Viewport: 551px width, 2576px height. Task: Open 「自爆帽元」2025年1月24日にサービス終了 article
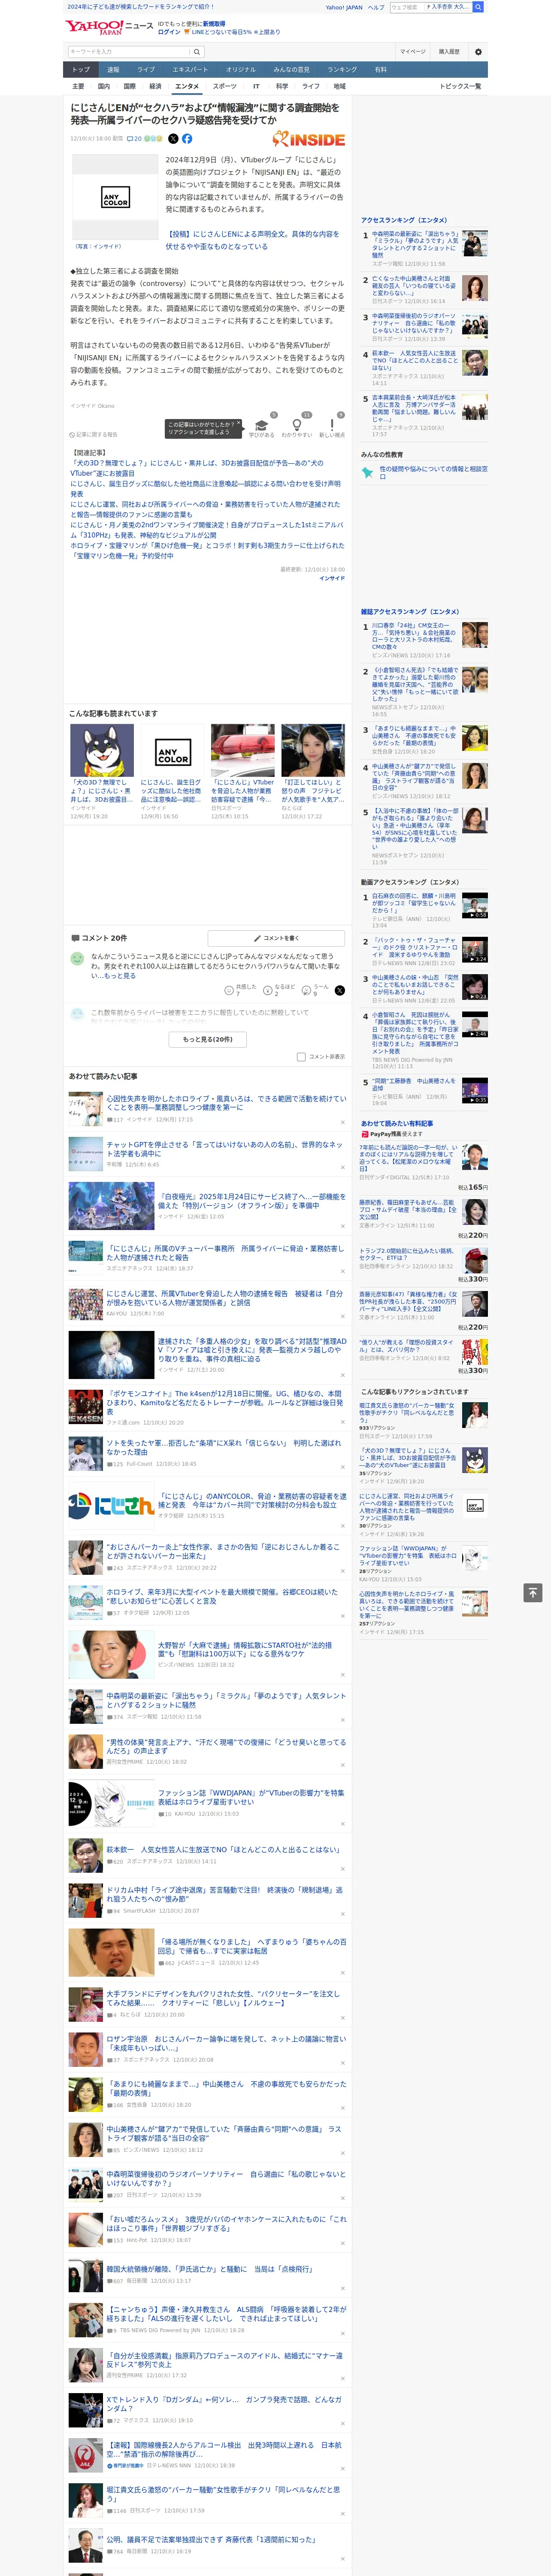click(x=252, y=1200)
